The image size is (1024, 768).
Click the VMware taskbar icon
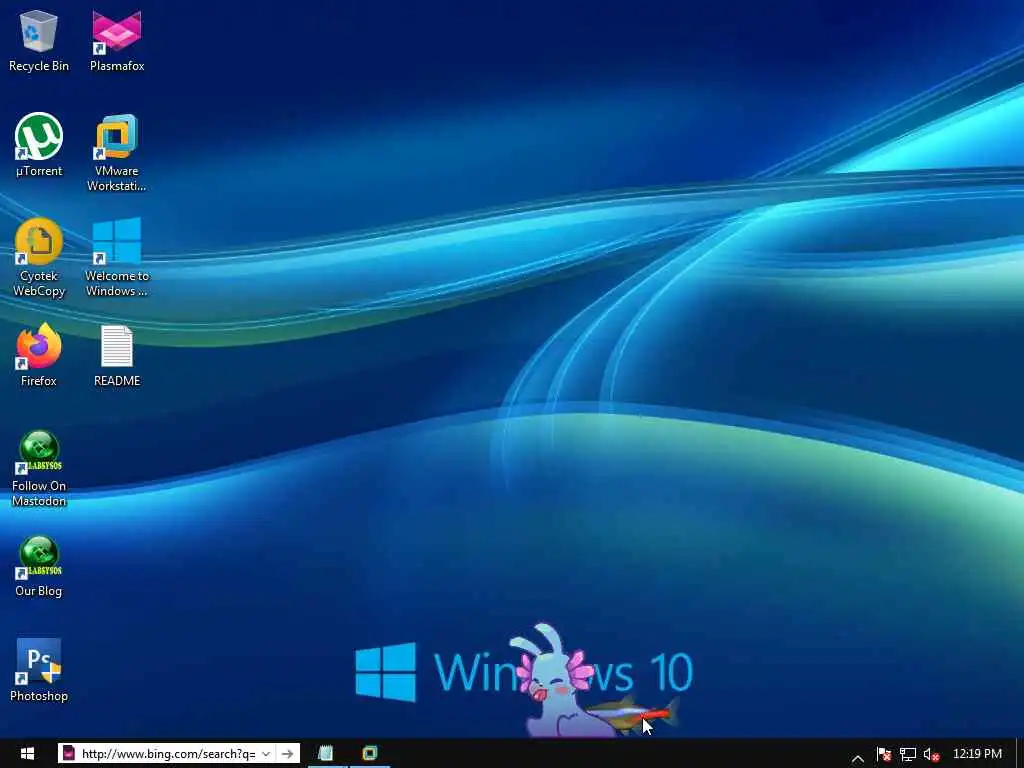(x=370, y=754)
